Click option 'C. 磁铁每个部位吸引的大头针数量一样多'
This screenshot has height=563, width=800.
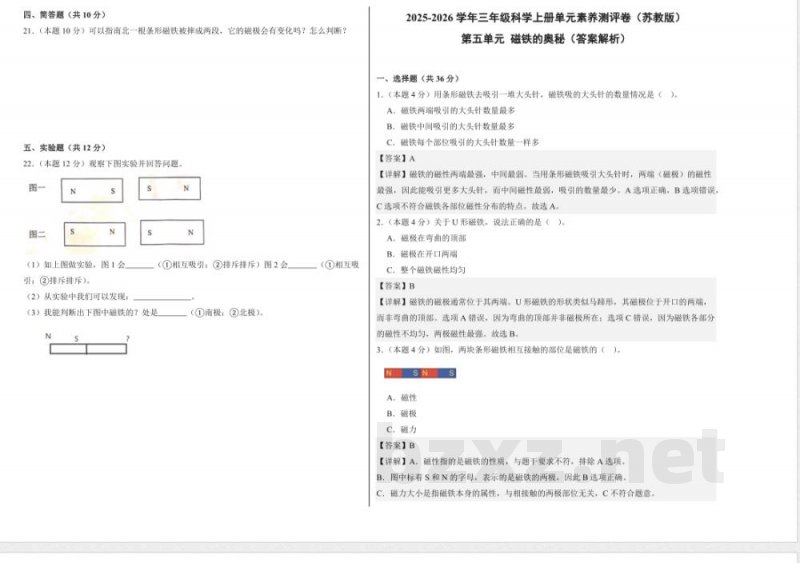463,142
